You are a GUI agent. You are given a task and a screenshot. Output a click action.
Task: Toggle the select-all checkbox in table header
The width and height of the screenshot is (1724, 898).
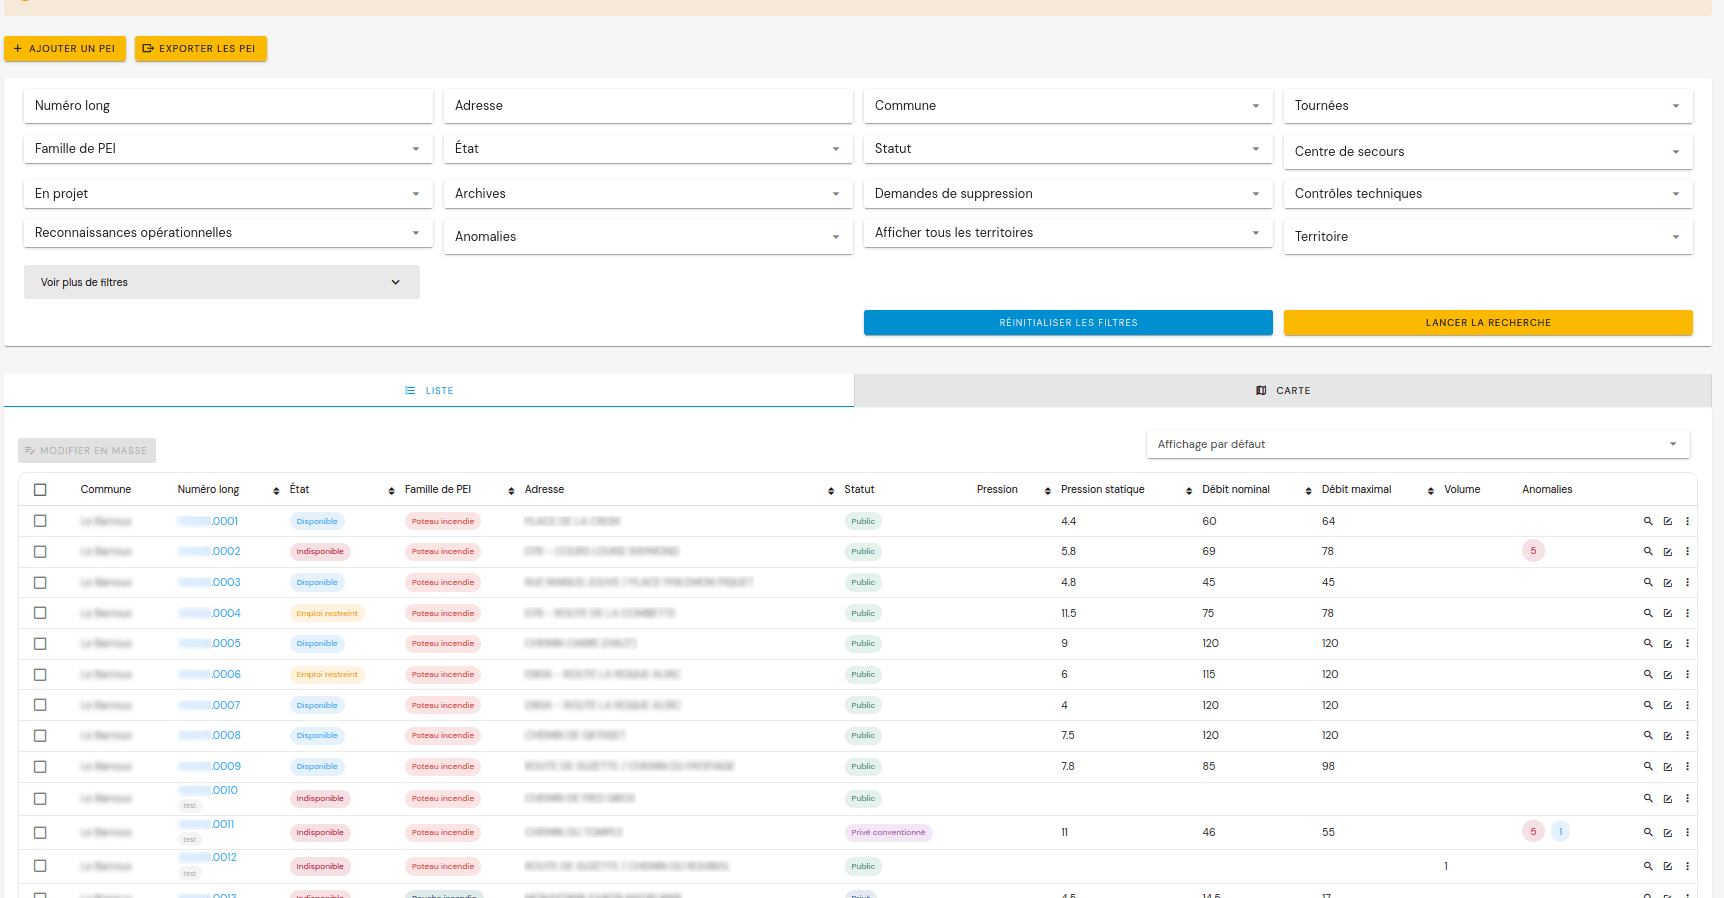tap(40, 490)
